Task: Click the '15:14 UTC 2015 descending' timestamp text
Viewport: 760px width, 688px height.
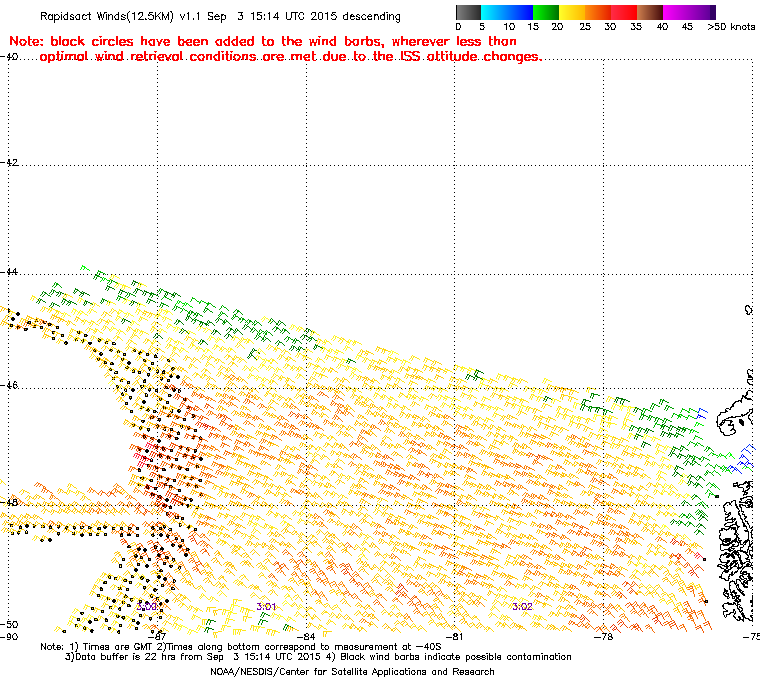Action: (x=325, y=16)
